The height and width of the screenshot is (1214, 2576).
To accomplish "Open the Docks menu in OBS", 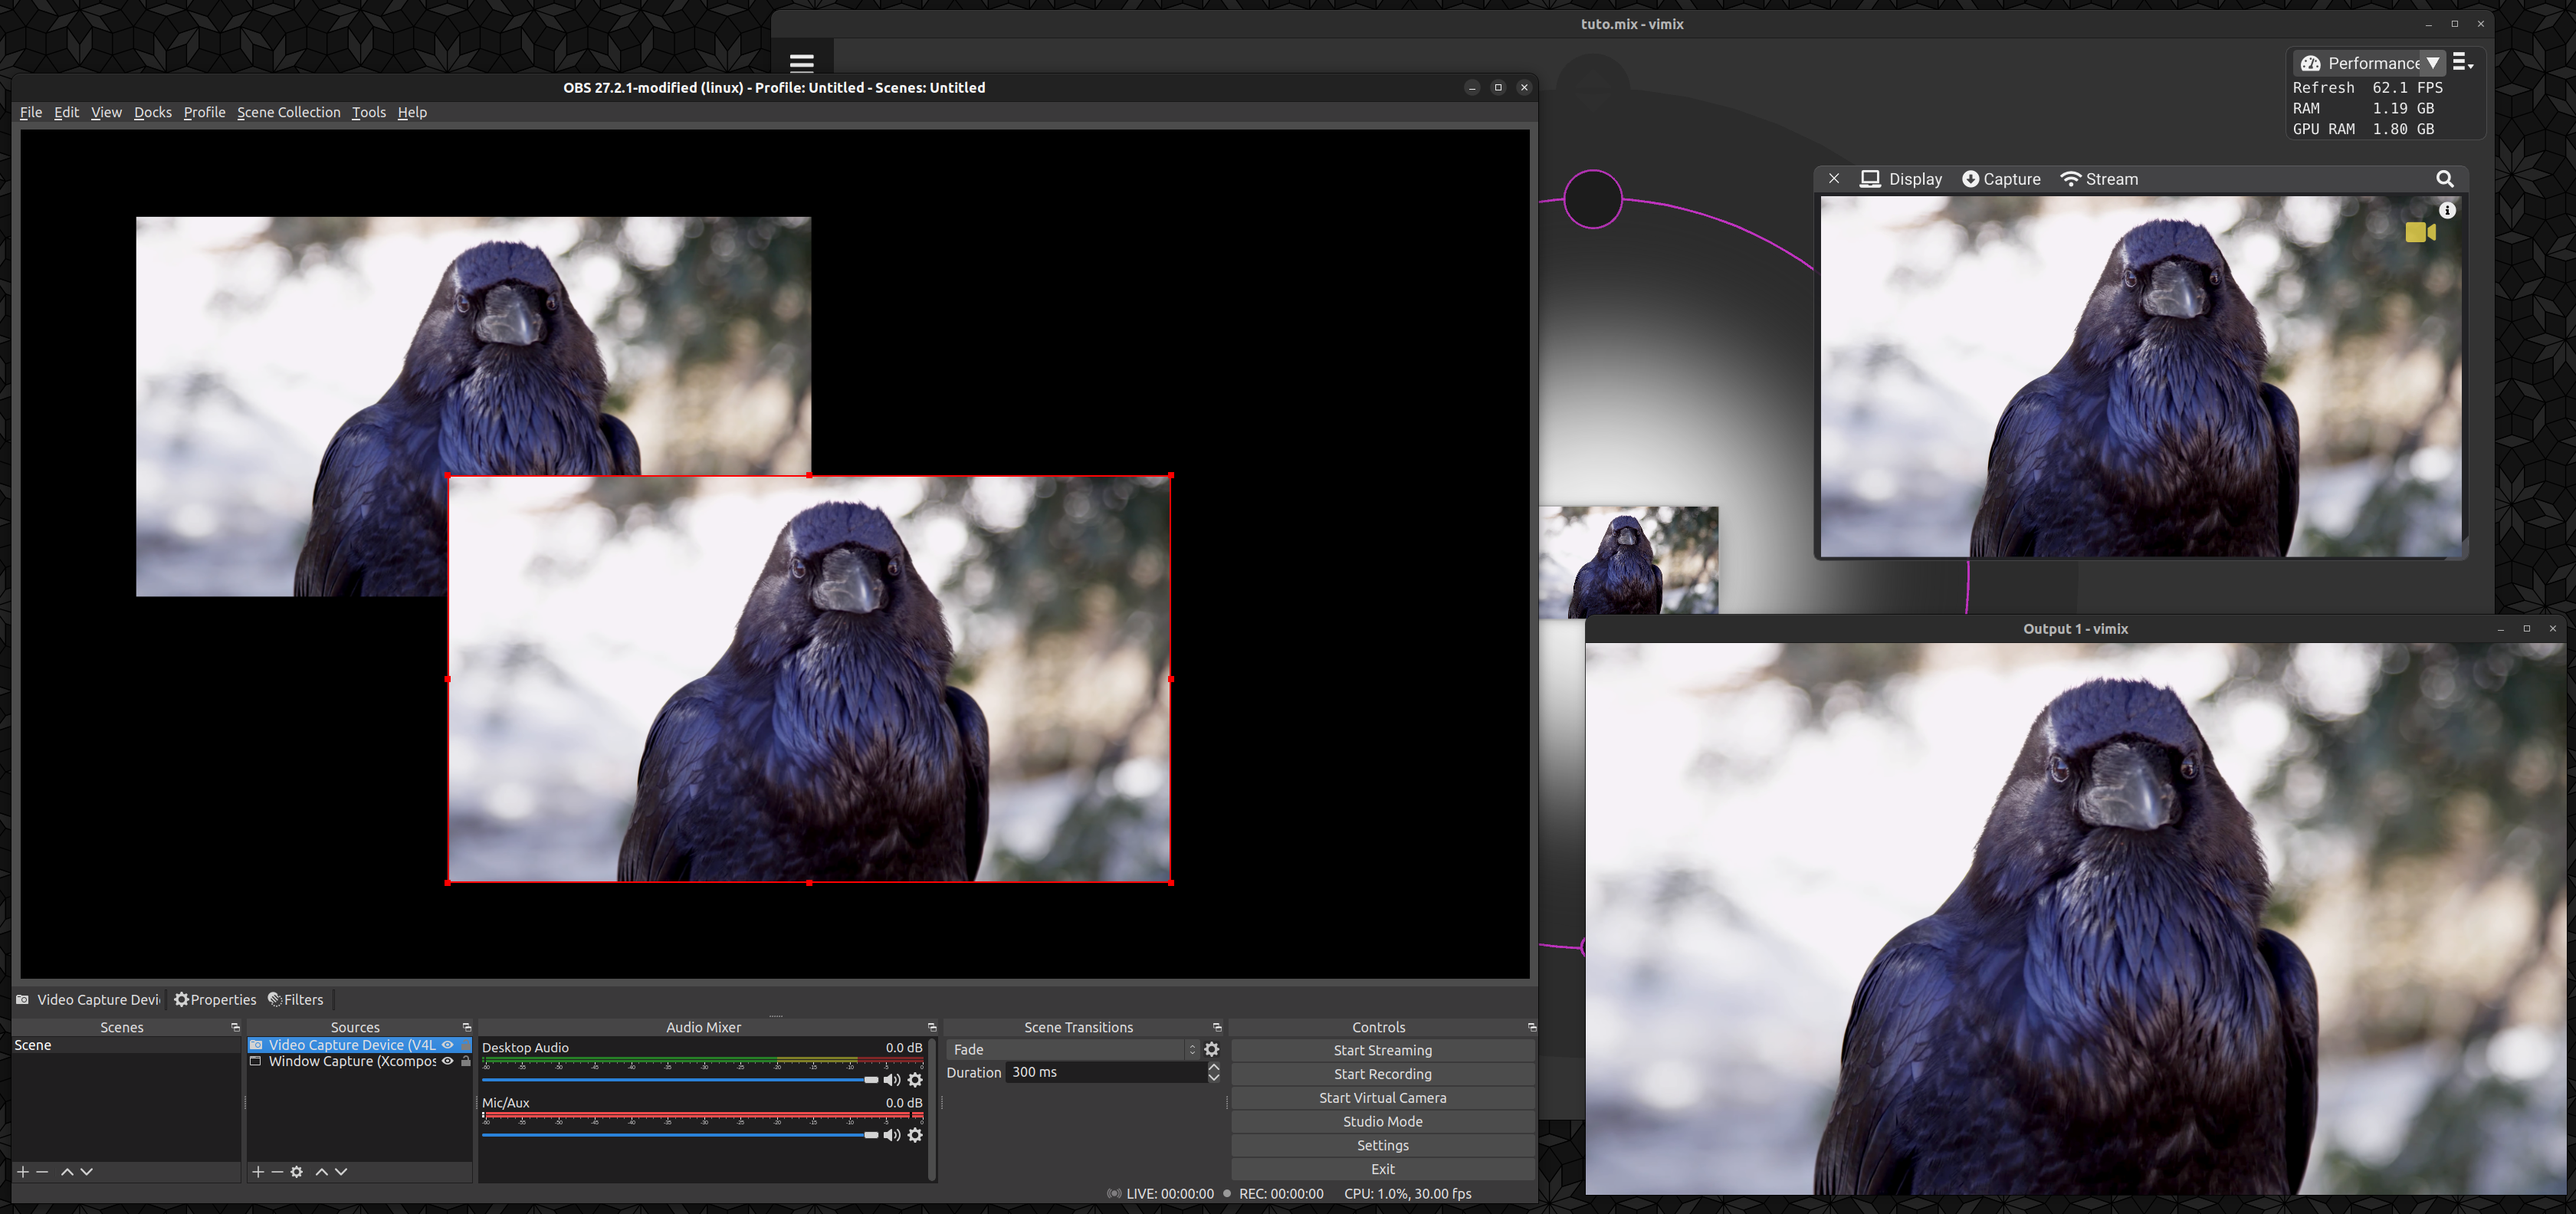I will 153,112.
